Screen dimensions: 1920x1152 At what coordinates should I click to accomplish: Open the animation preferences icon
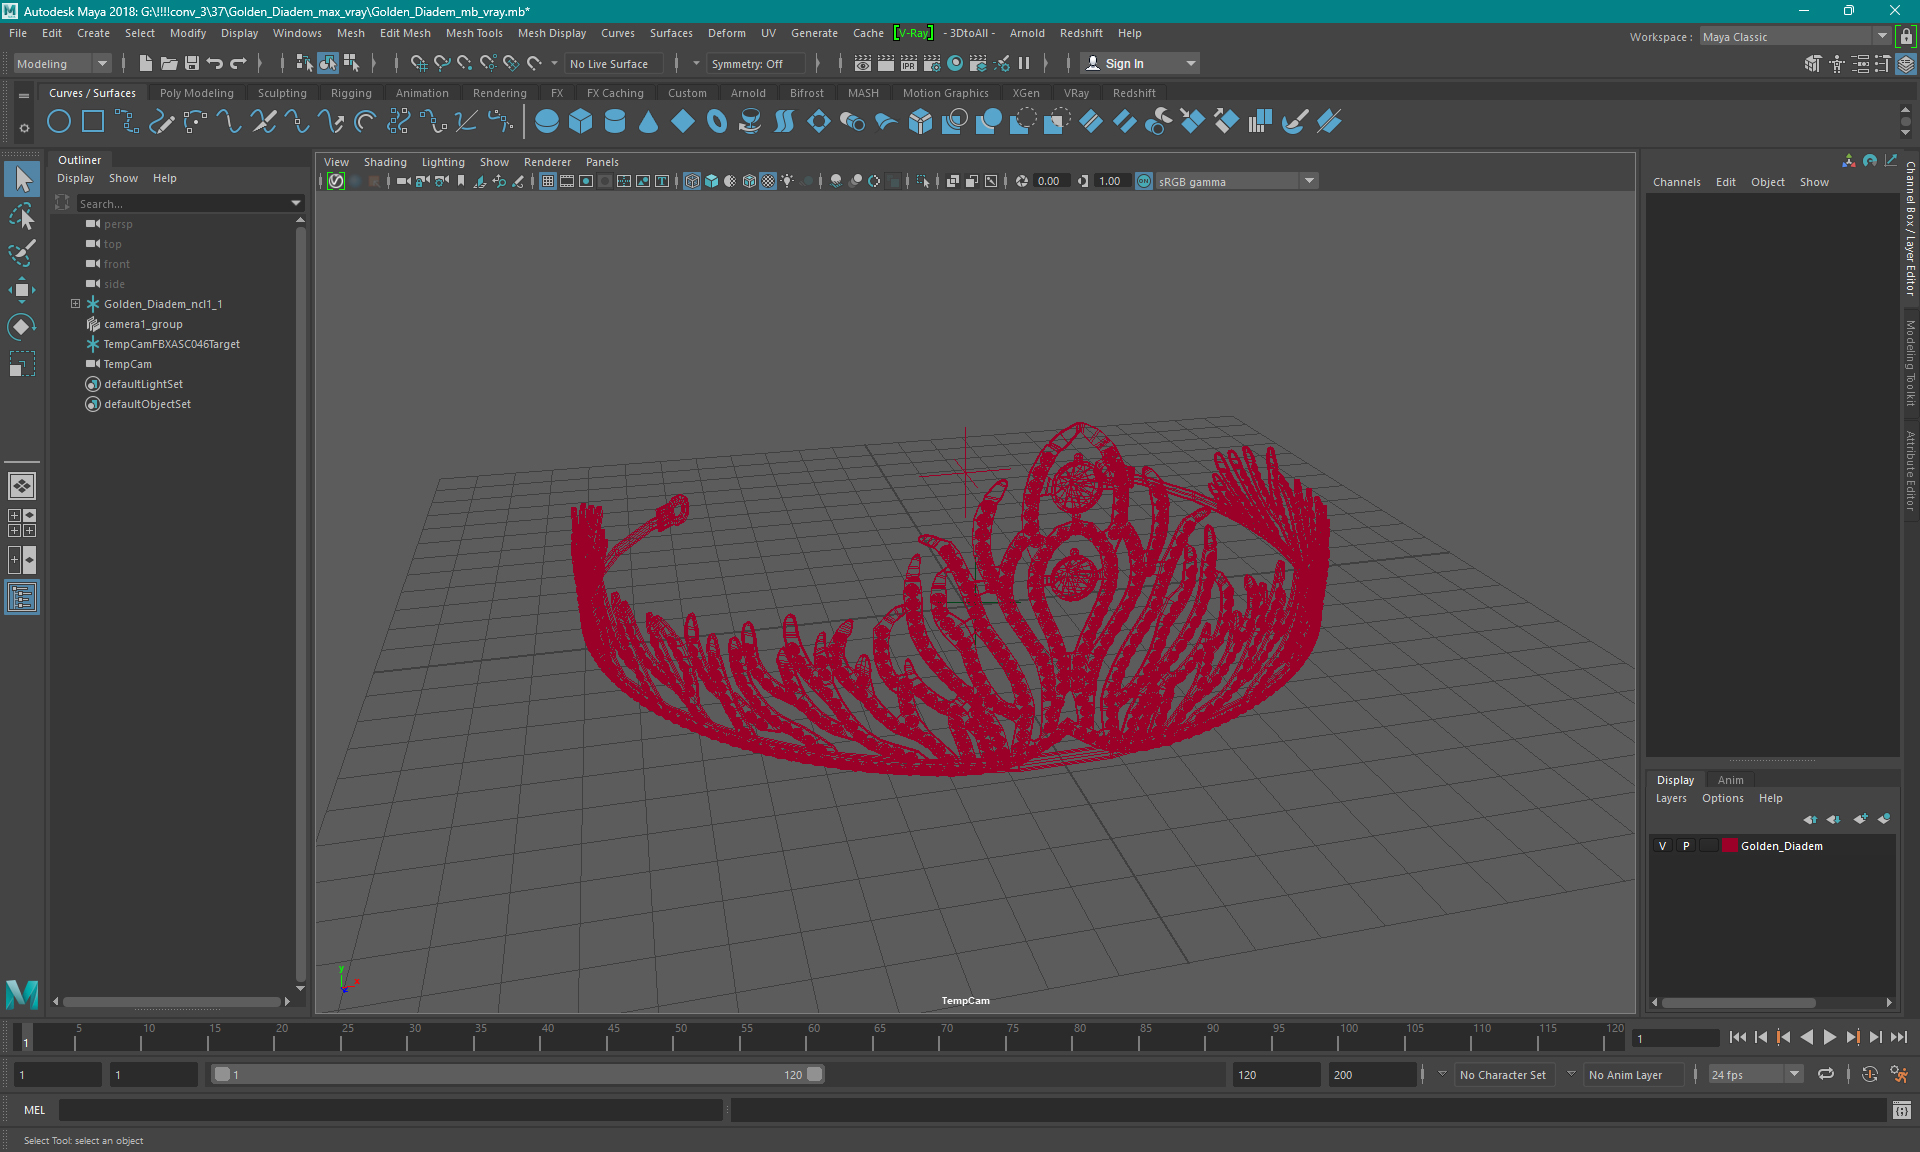(1899, 1074)
